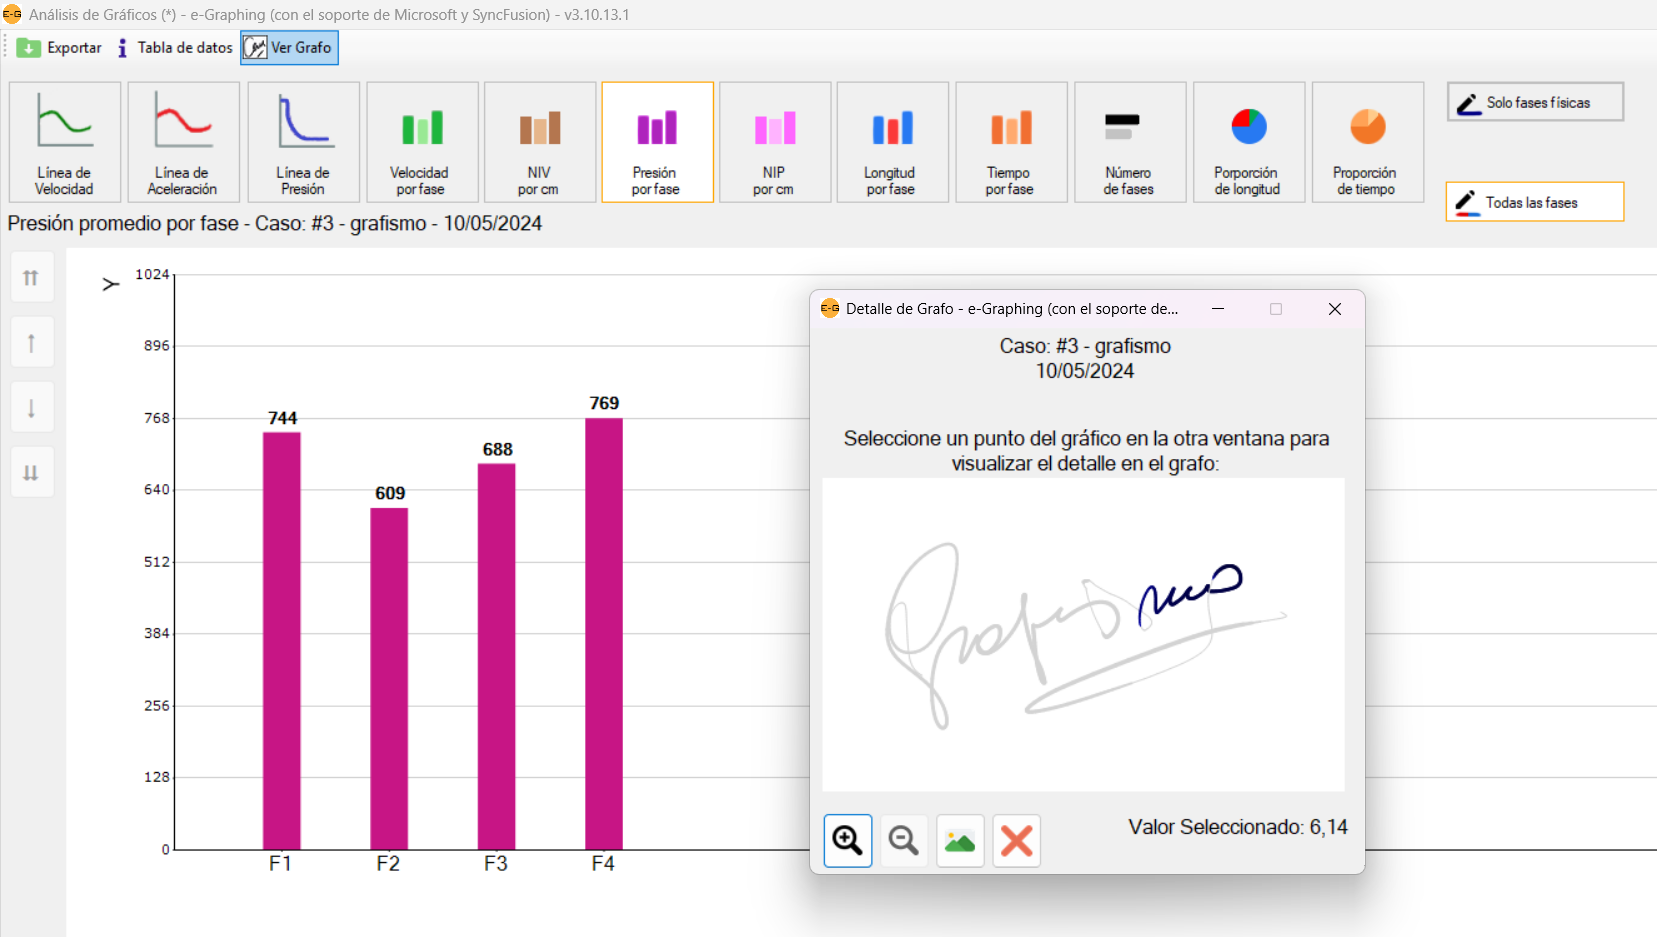Screen dimensions: 1657x937
Task: Display the Longitud por fase chart
Action: pyautogui.click(x=892, y=142)
